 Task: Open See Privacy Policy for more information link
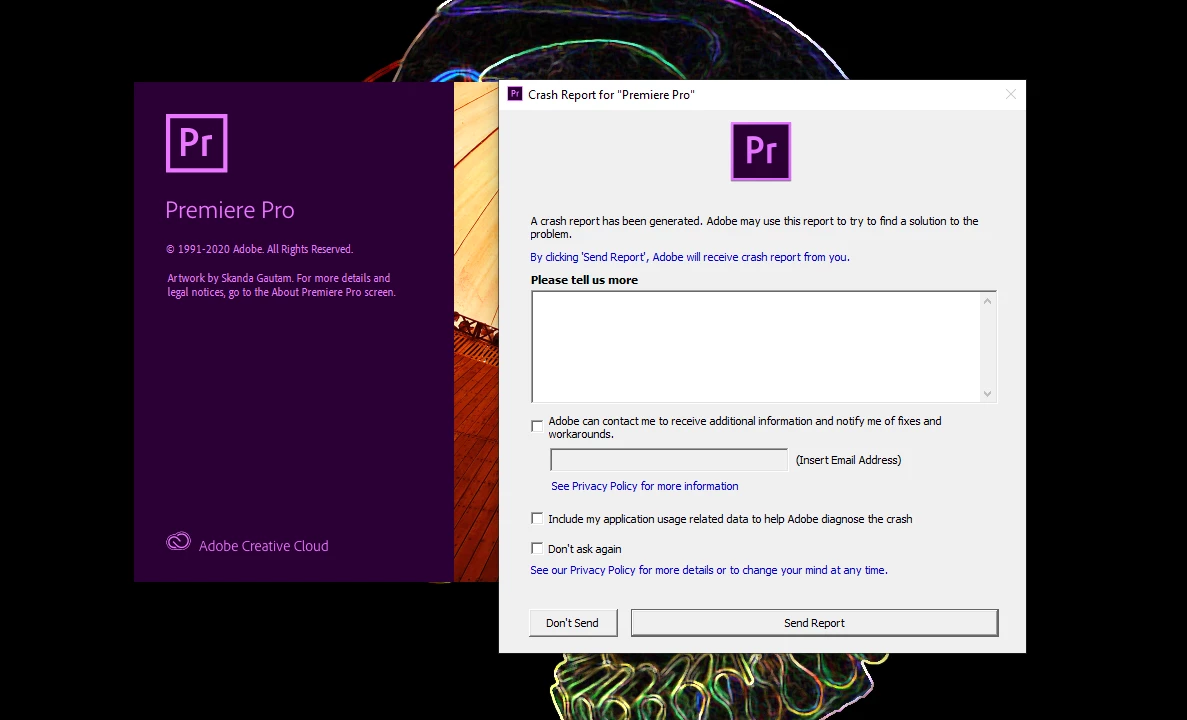click(644, 486)
